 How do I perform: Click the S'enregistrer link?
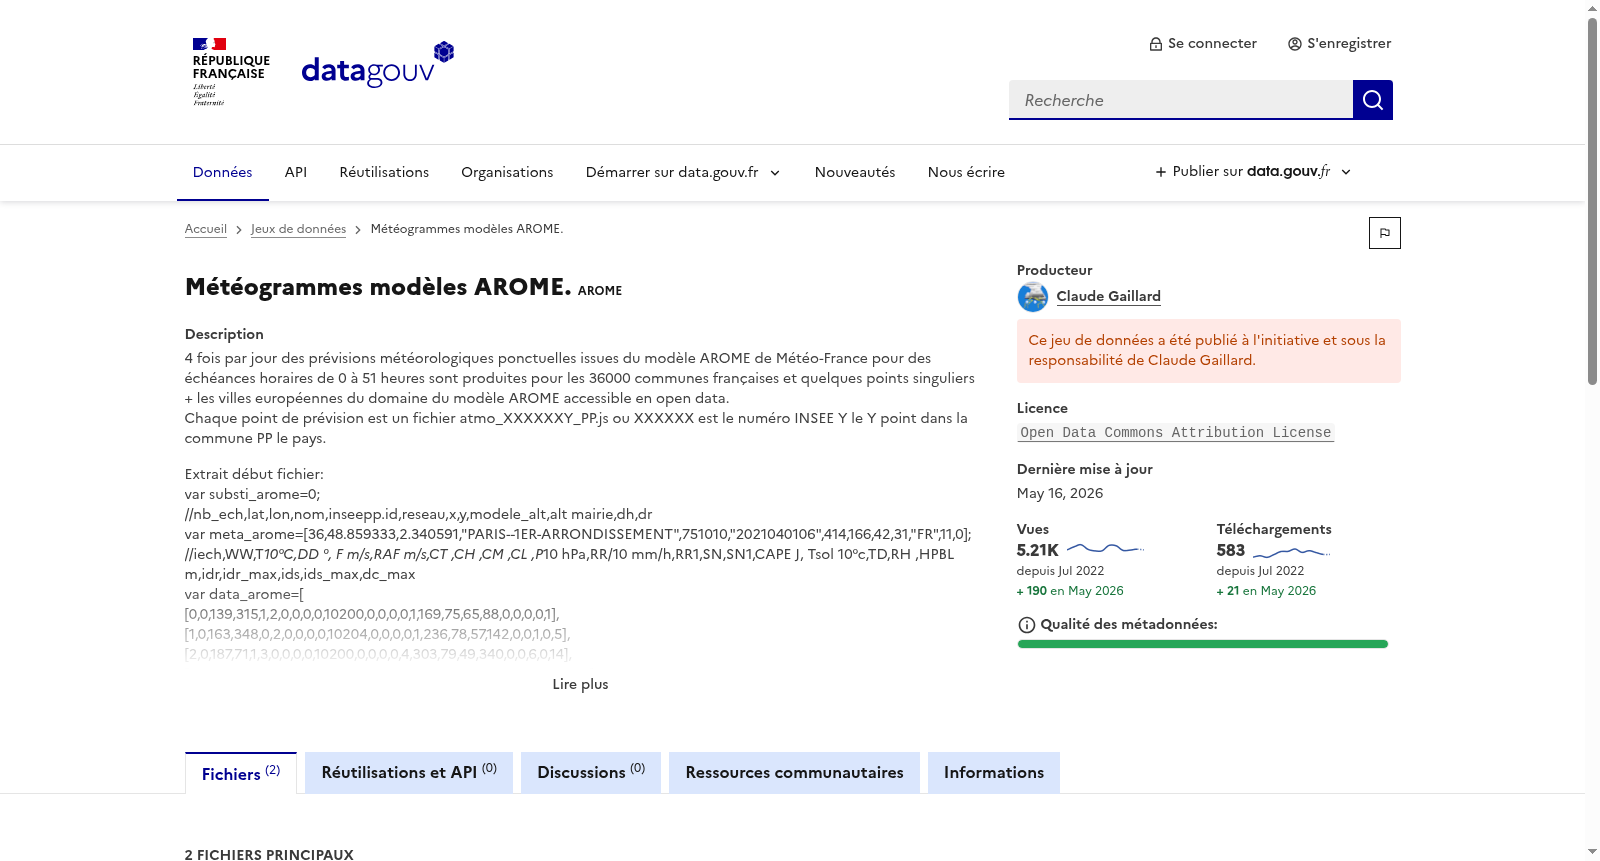click(x=1340, y=44)
